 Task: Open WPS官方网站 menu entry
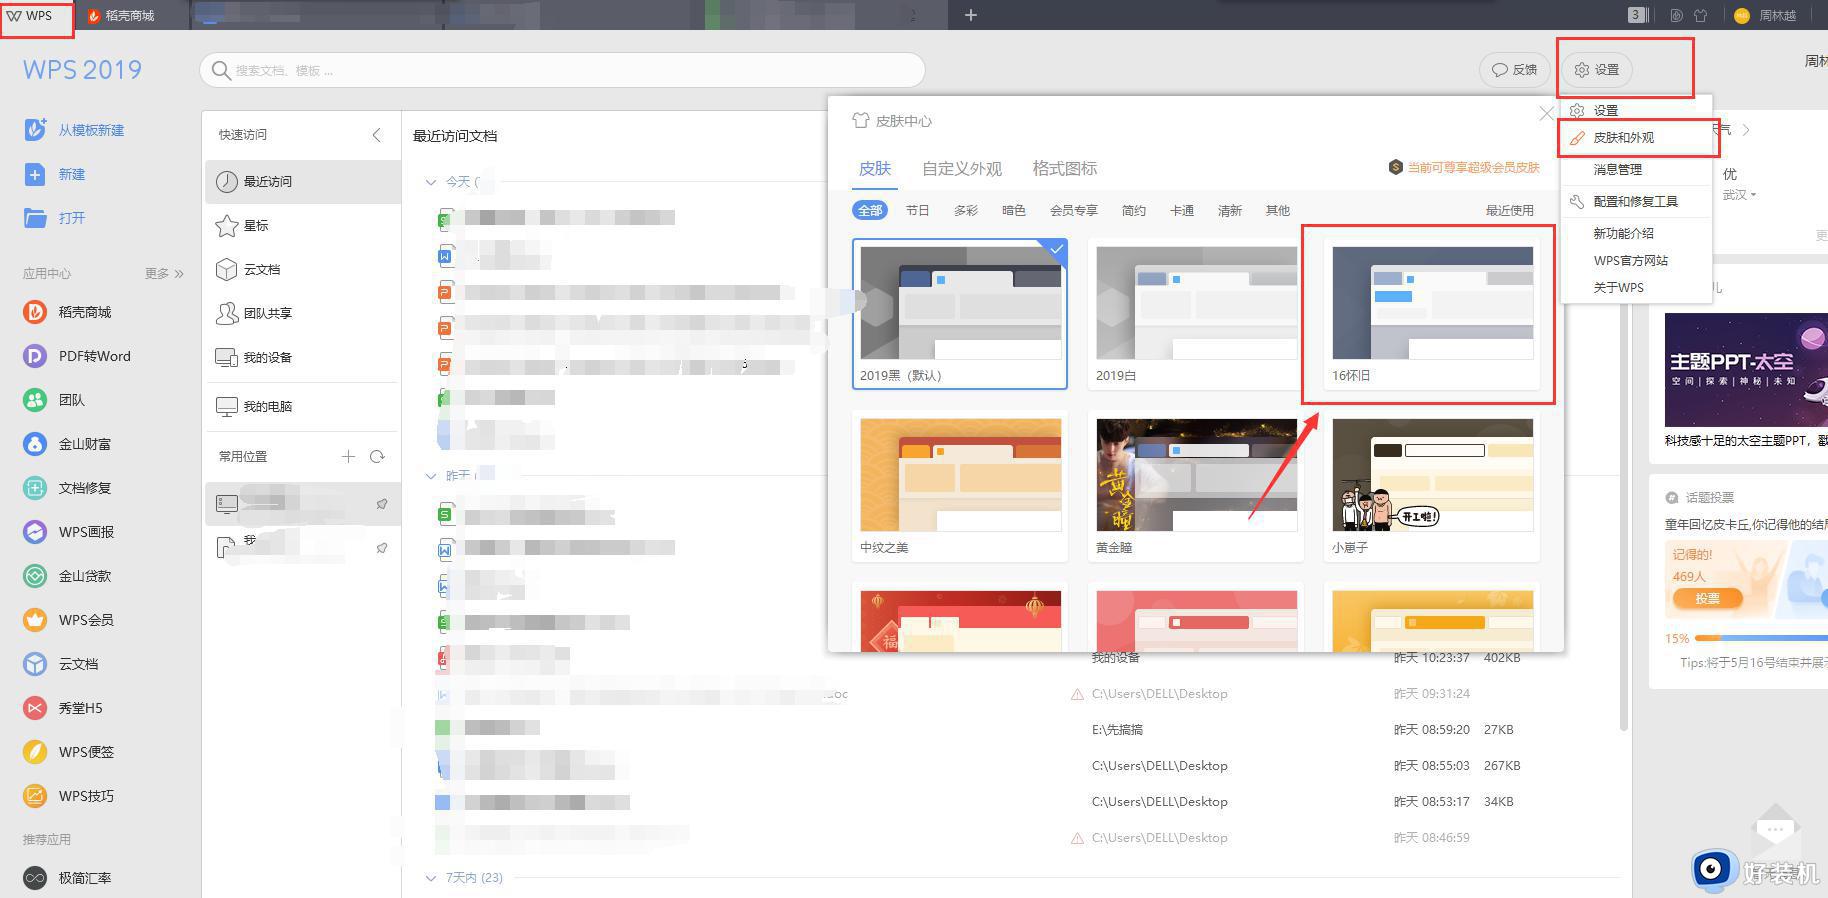(1636, 260)
